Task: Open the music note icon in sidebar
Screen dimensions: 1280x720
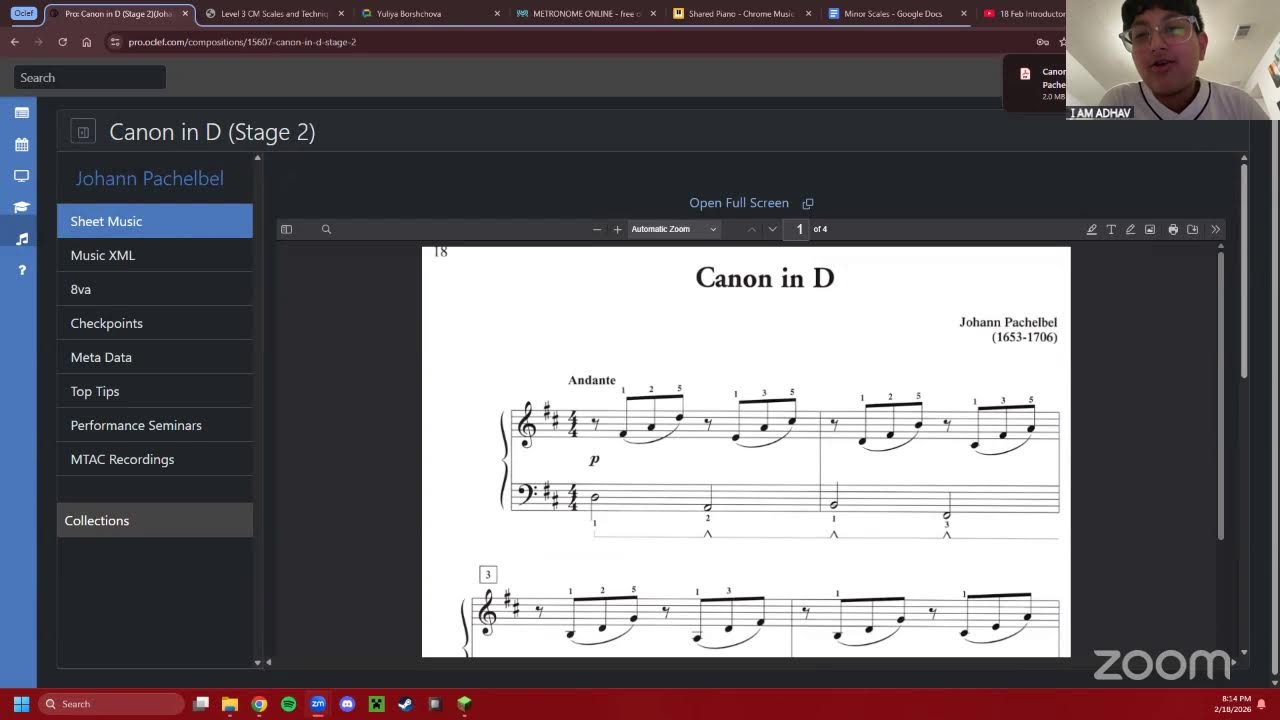Action: click(21, 238)
